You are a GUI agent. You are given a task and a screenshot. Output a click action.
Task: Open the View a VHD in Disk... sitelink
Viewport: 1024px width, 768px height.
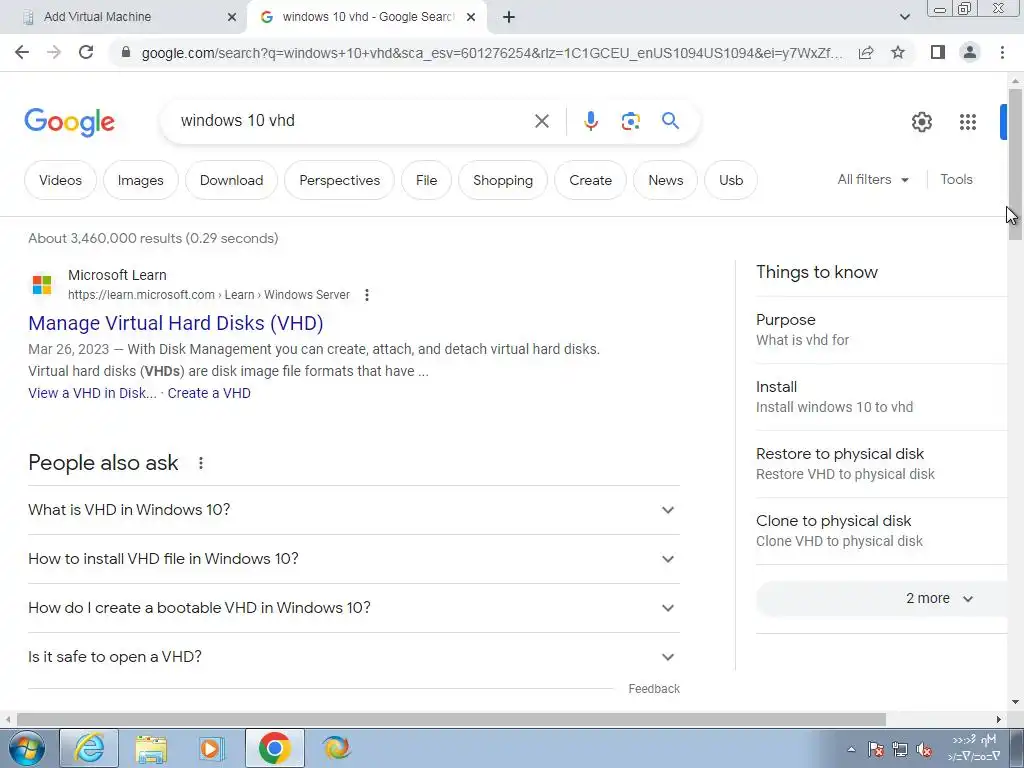pyautogui.click(x=92, y=393)
